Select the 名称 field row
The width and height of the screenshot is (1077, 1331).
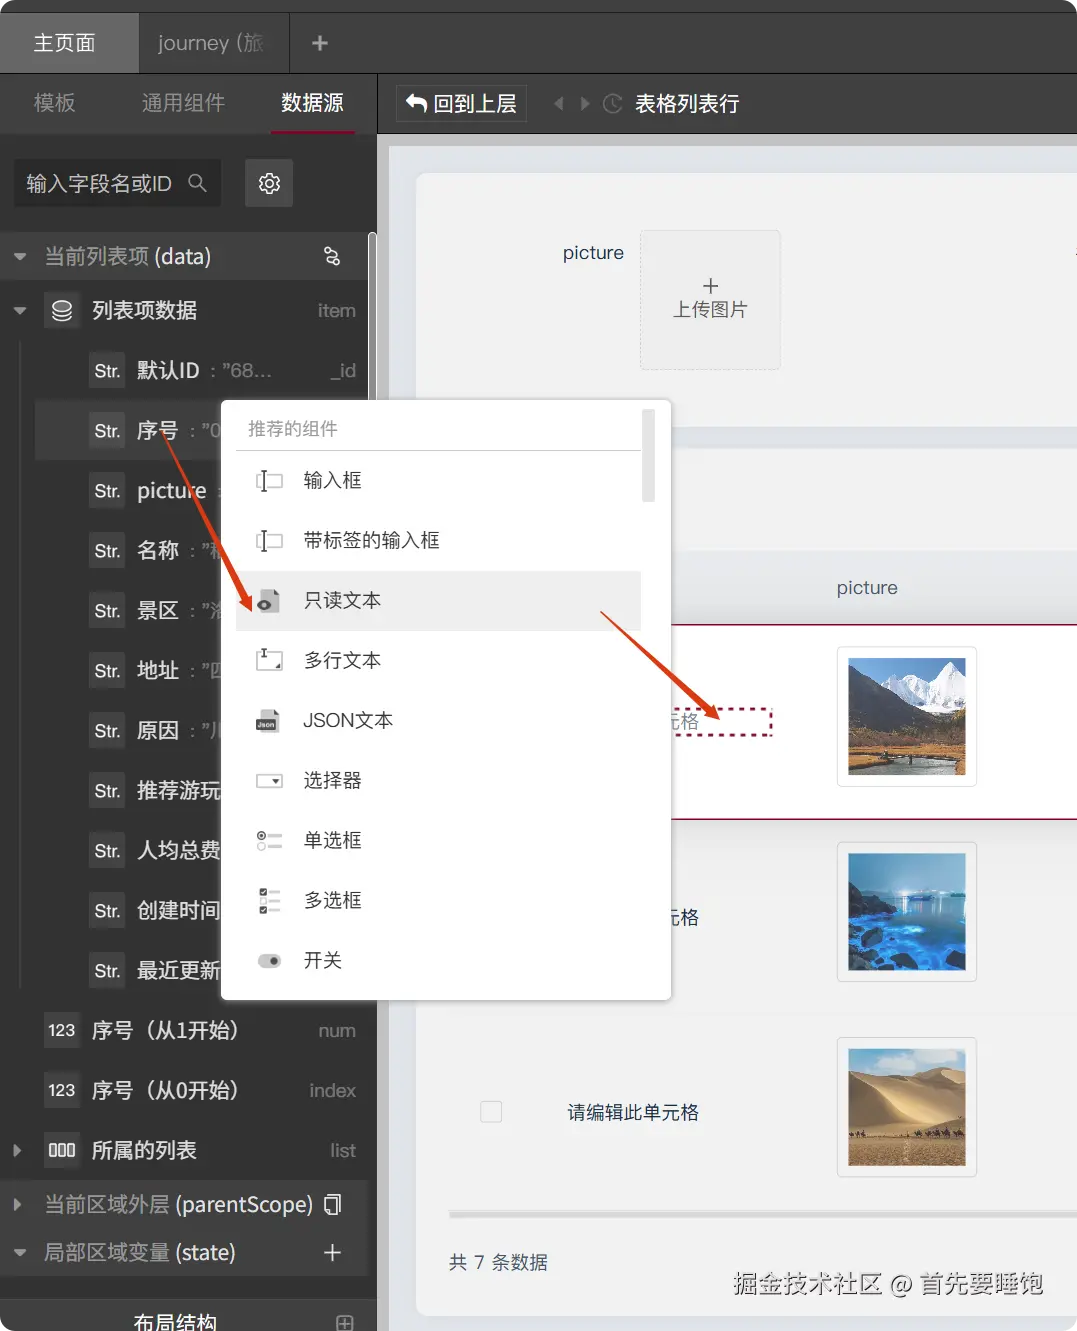(128, 550)
